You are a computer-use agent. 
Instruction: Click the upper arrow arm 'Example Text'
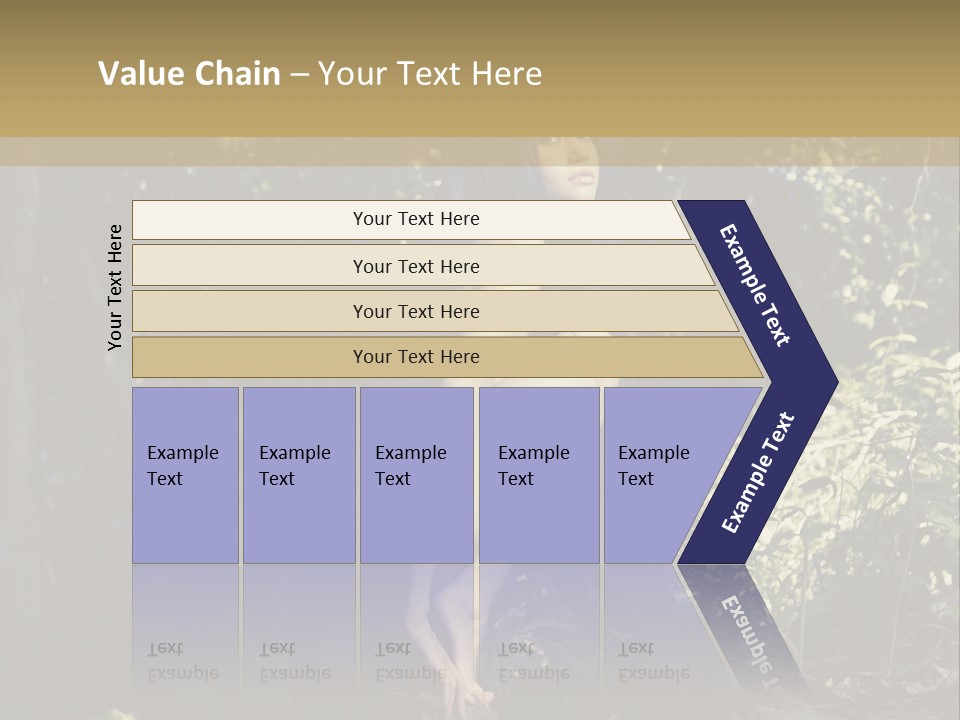tap(754, 285)
